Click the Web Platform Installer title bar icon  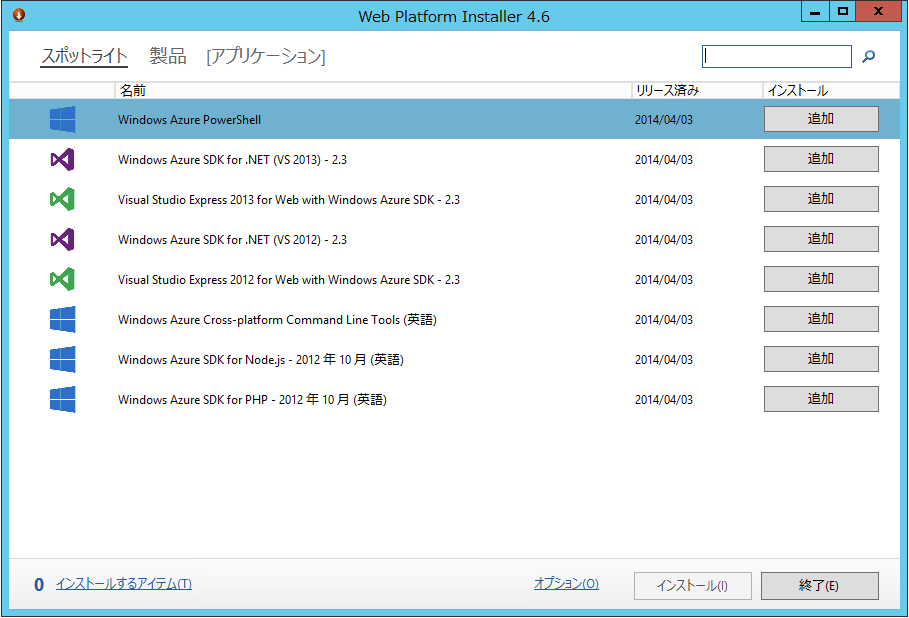click(19, 14)
